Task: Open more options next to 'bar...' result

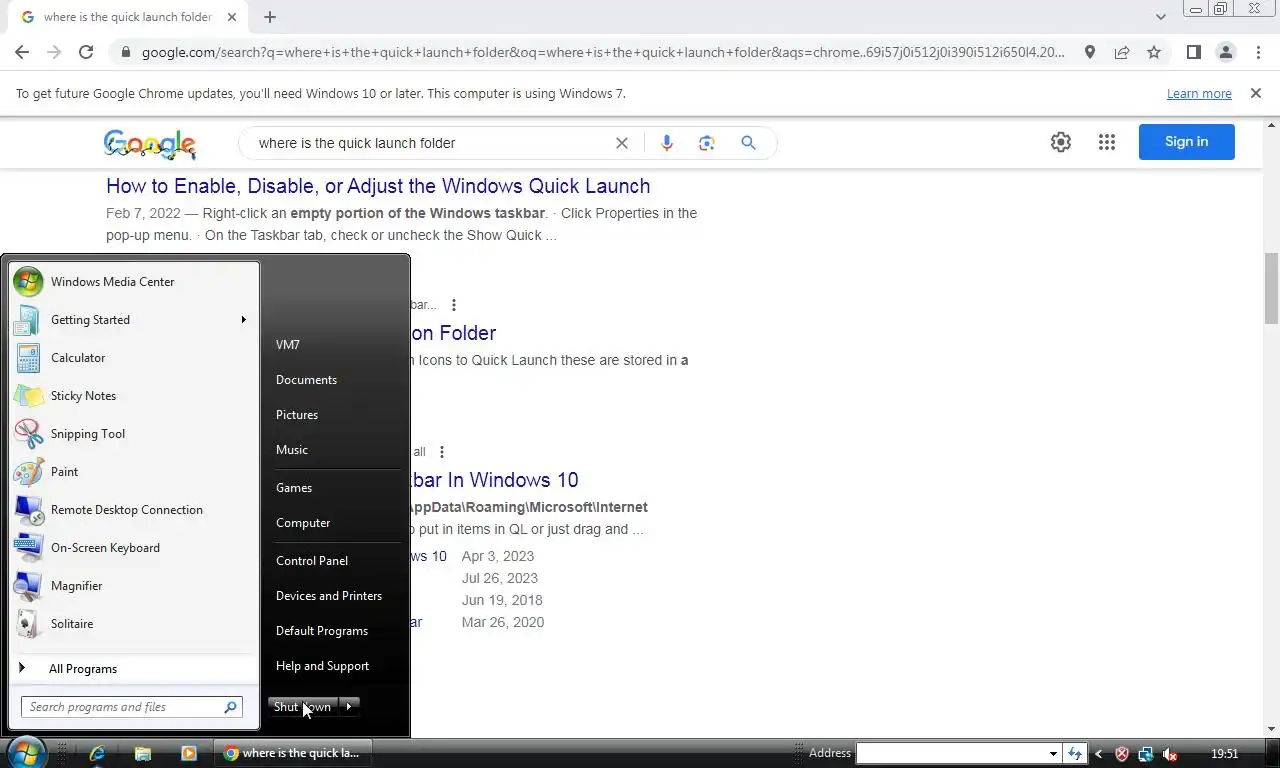Action: tap(454, 305)
